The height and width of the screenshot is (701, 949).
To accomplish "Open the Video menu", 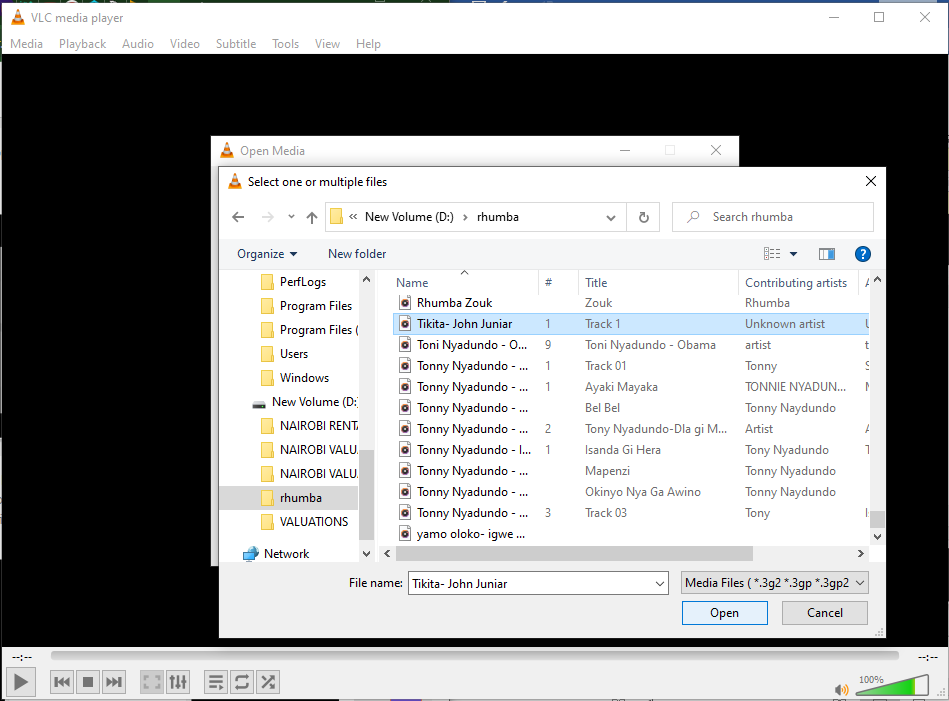I will (x=185, y=44).
